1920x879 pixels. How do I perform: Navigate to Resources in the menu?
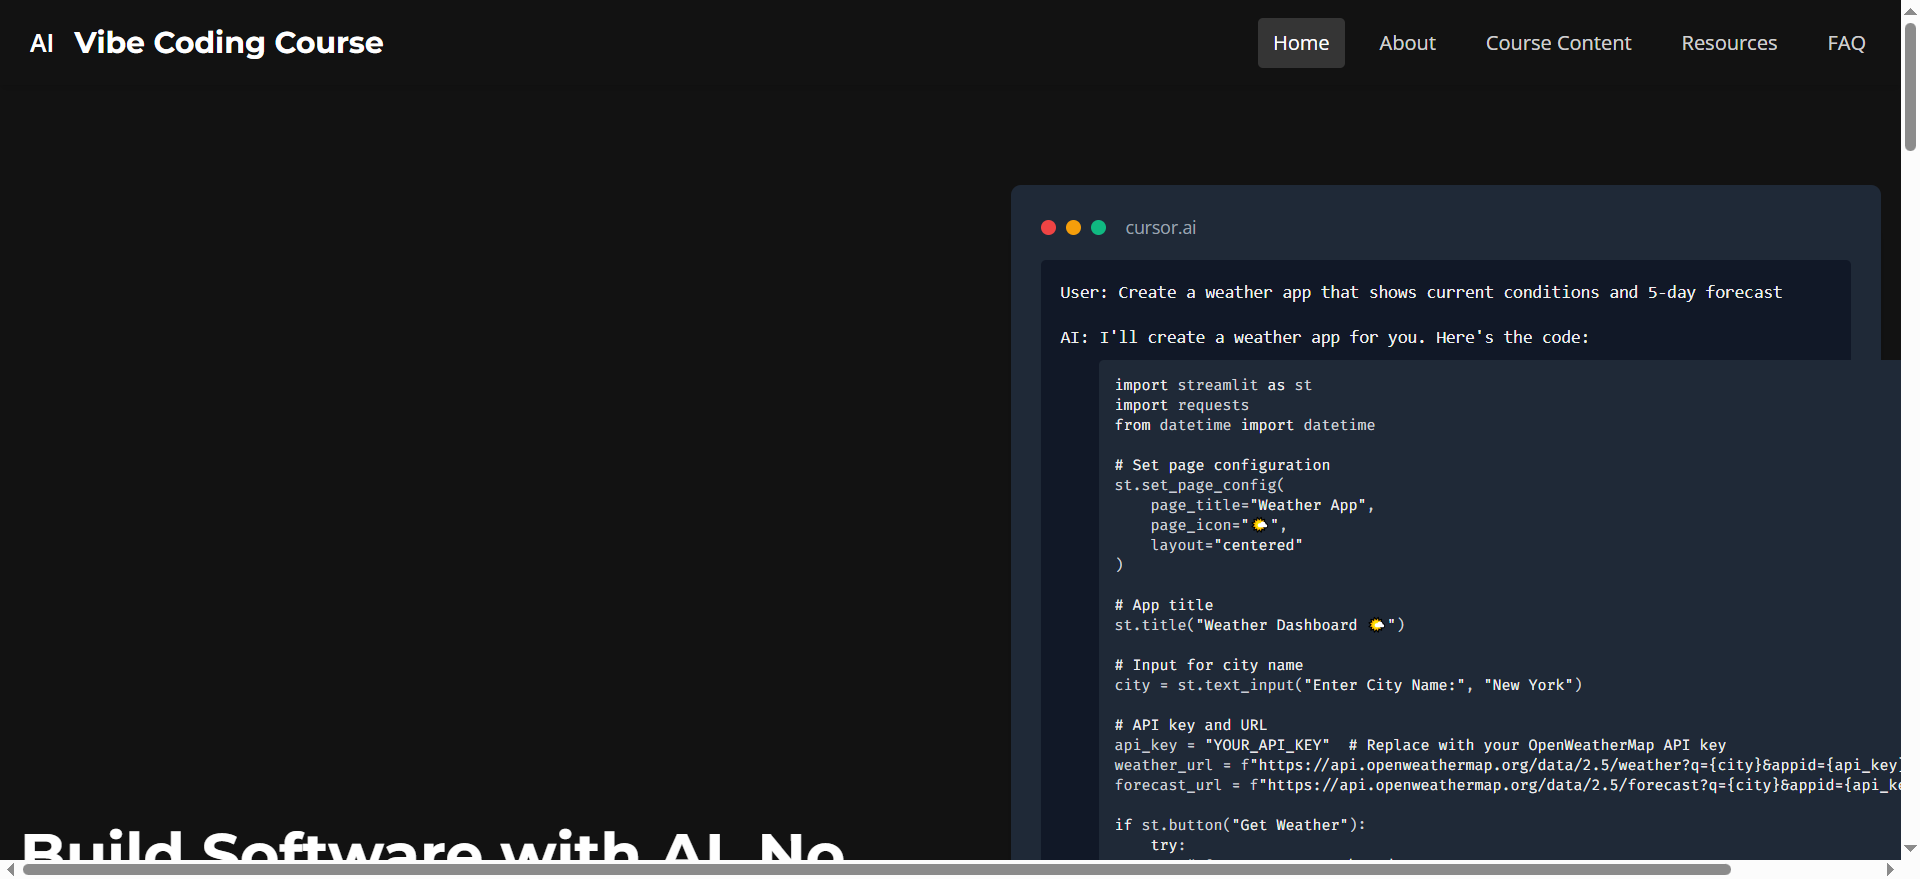tap(1729, 43)
